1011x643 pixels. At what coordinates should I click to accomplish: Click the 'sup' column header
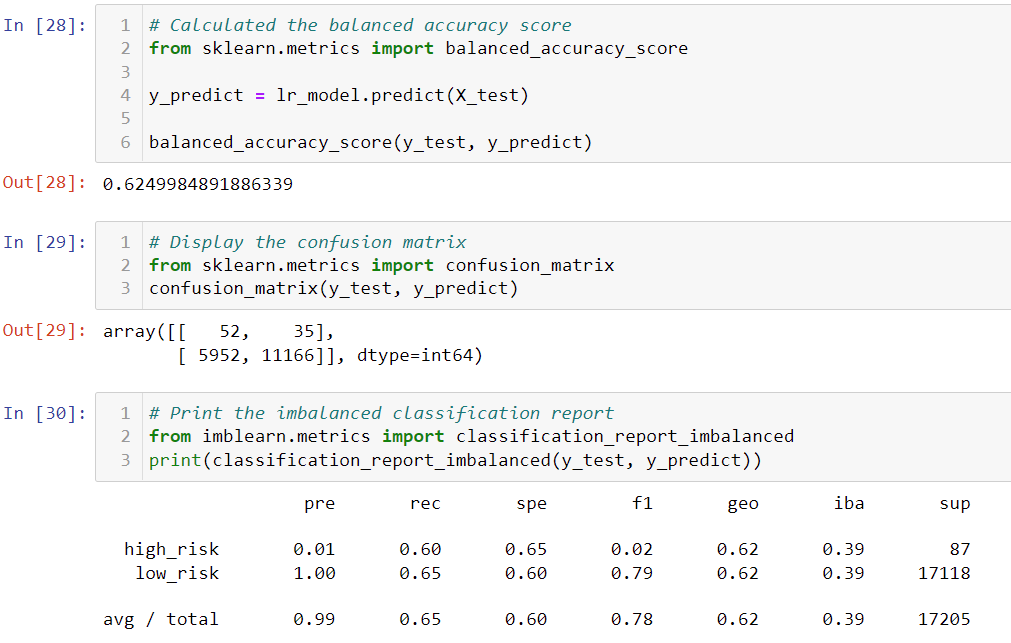click(x=954, y=504)
